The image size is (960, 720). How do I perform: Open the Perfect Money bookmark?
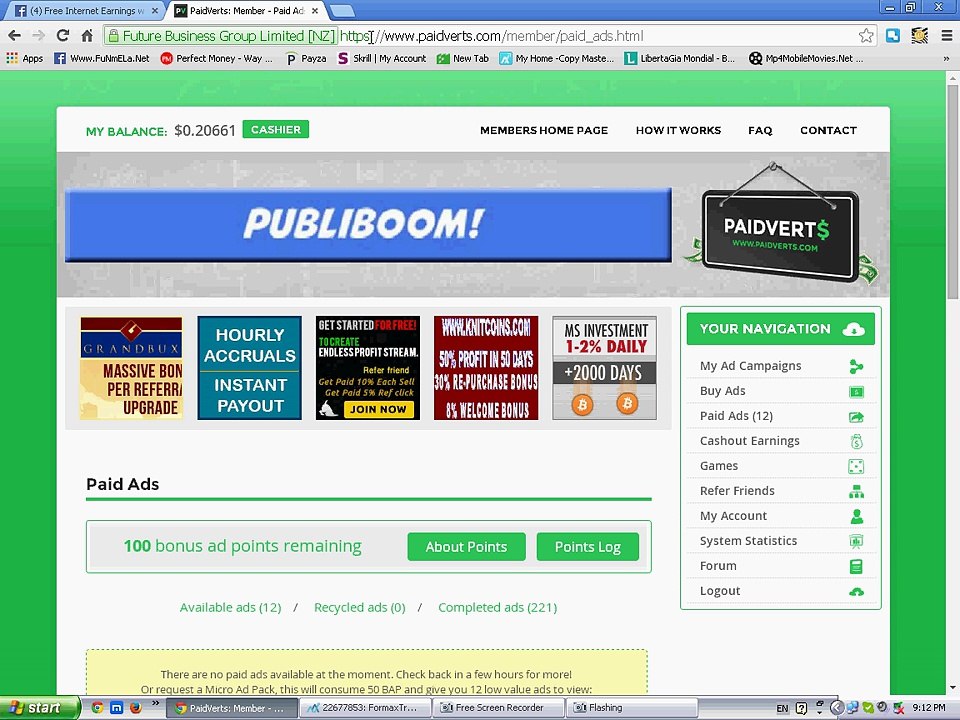[x=217, y=58]
